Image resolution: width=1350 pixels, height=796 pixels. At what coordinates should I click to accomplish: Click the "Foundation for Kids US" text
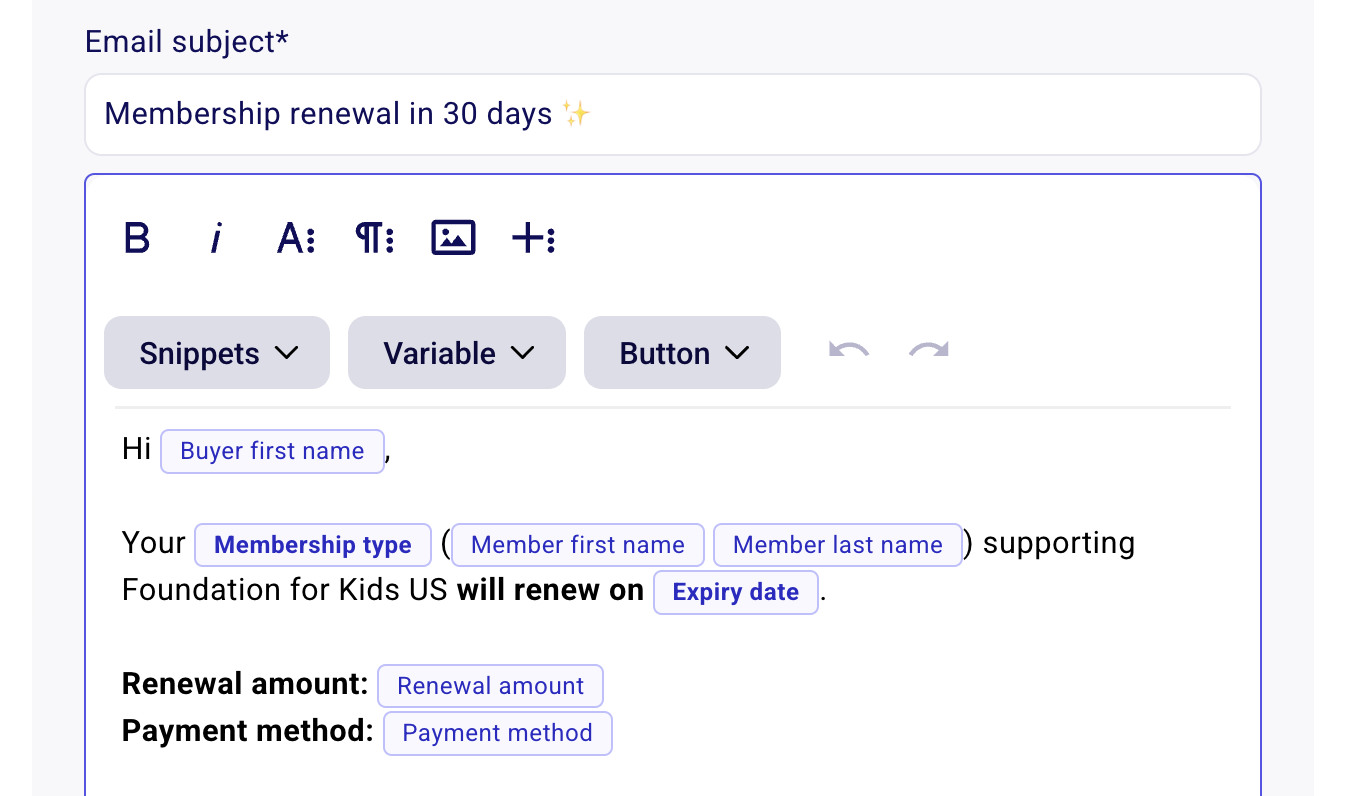285,590
